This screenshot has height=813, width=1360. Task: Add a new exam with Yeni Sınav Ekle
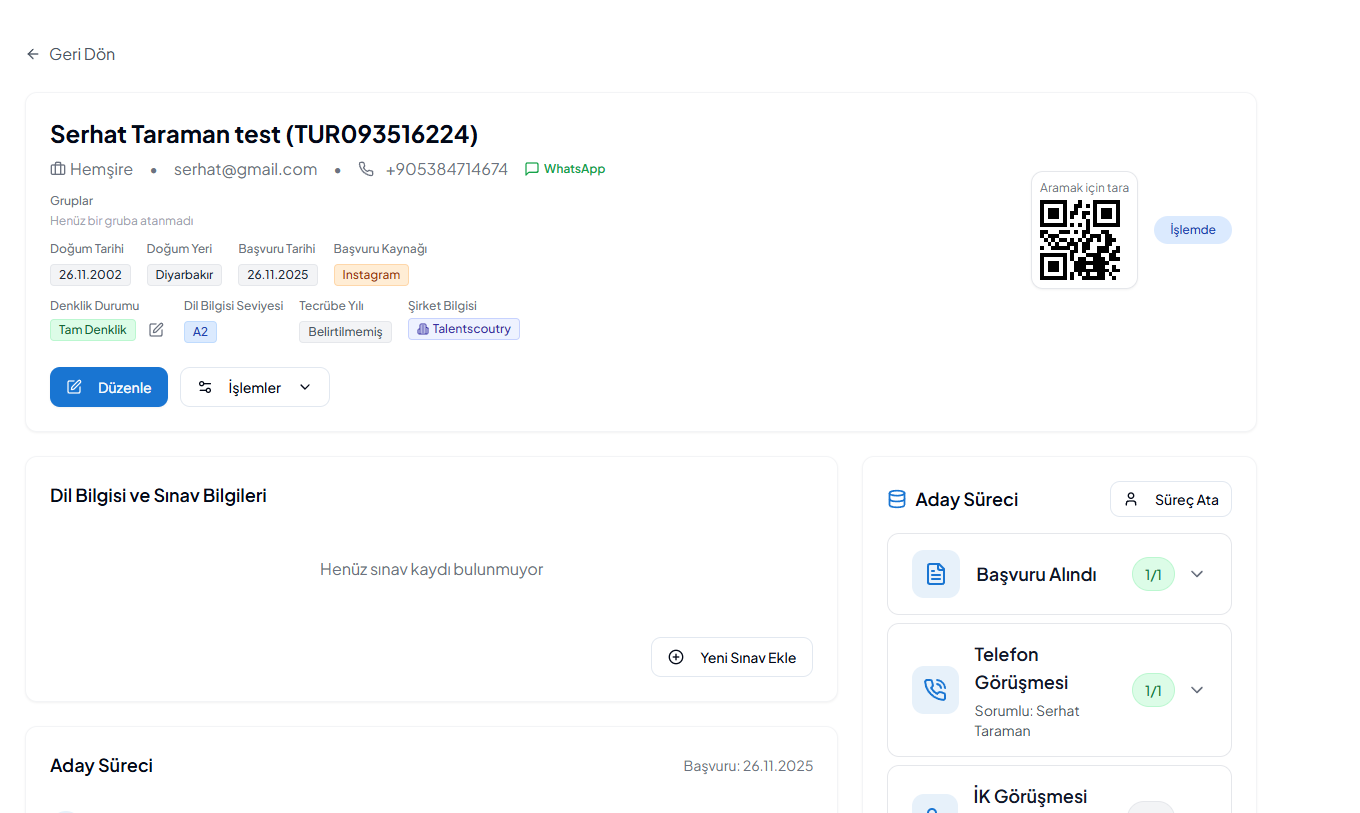732,657
